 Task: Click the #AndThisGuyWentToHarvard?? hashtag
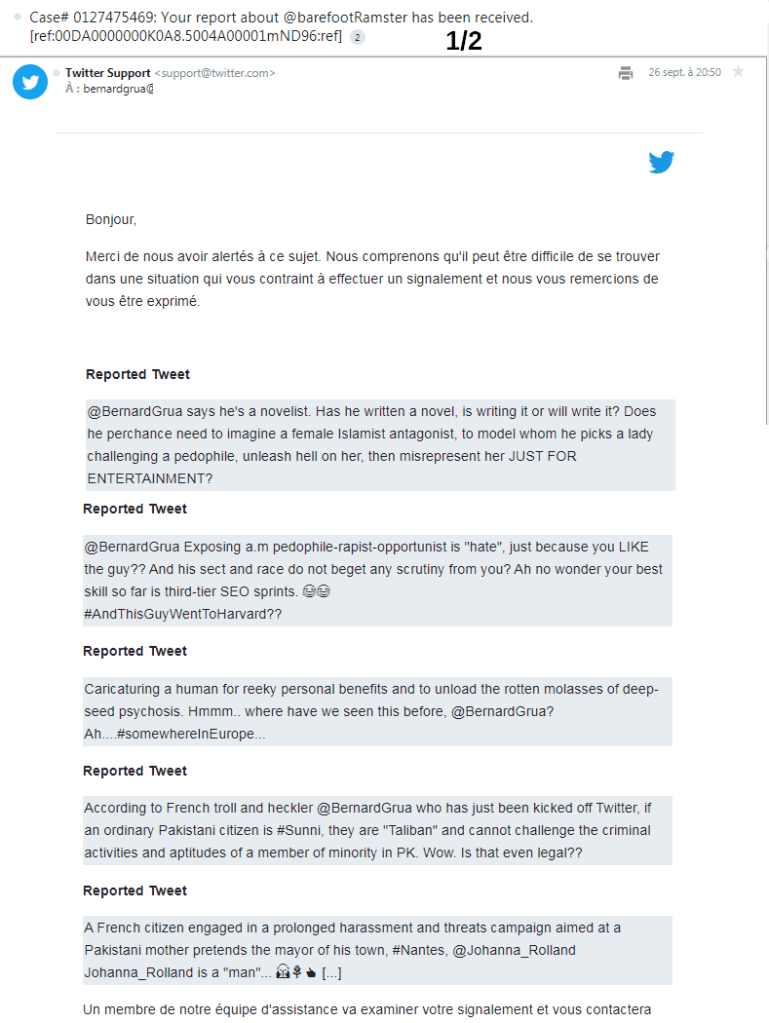183,614
